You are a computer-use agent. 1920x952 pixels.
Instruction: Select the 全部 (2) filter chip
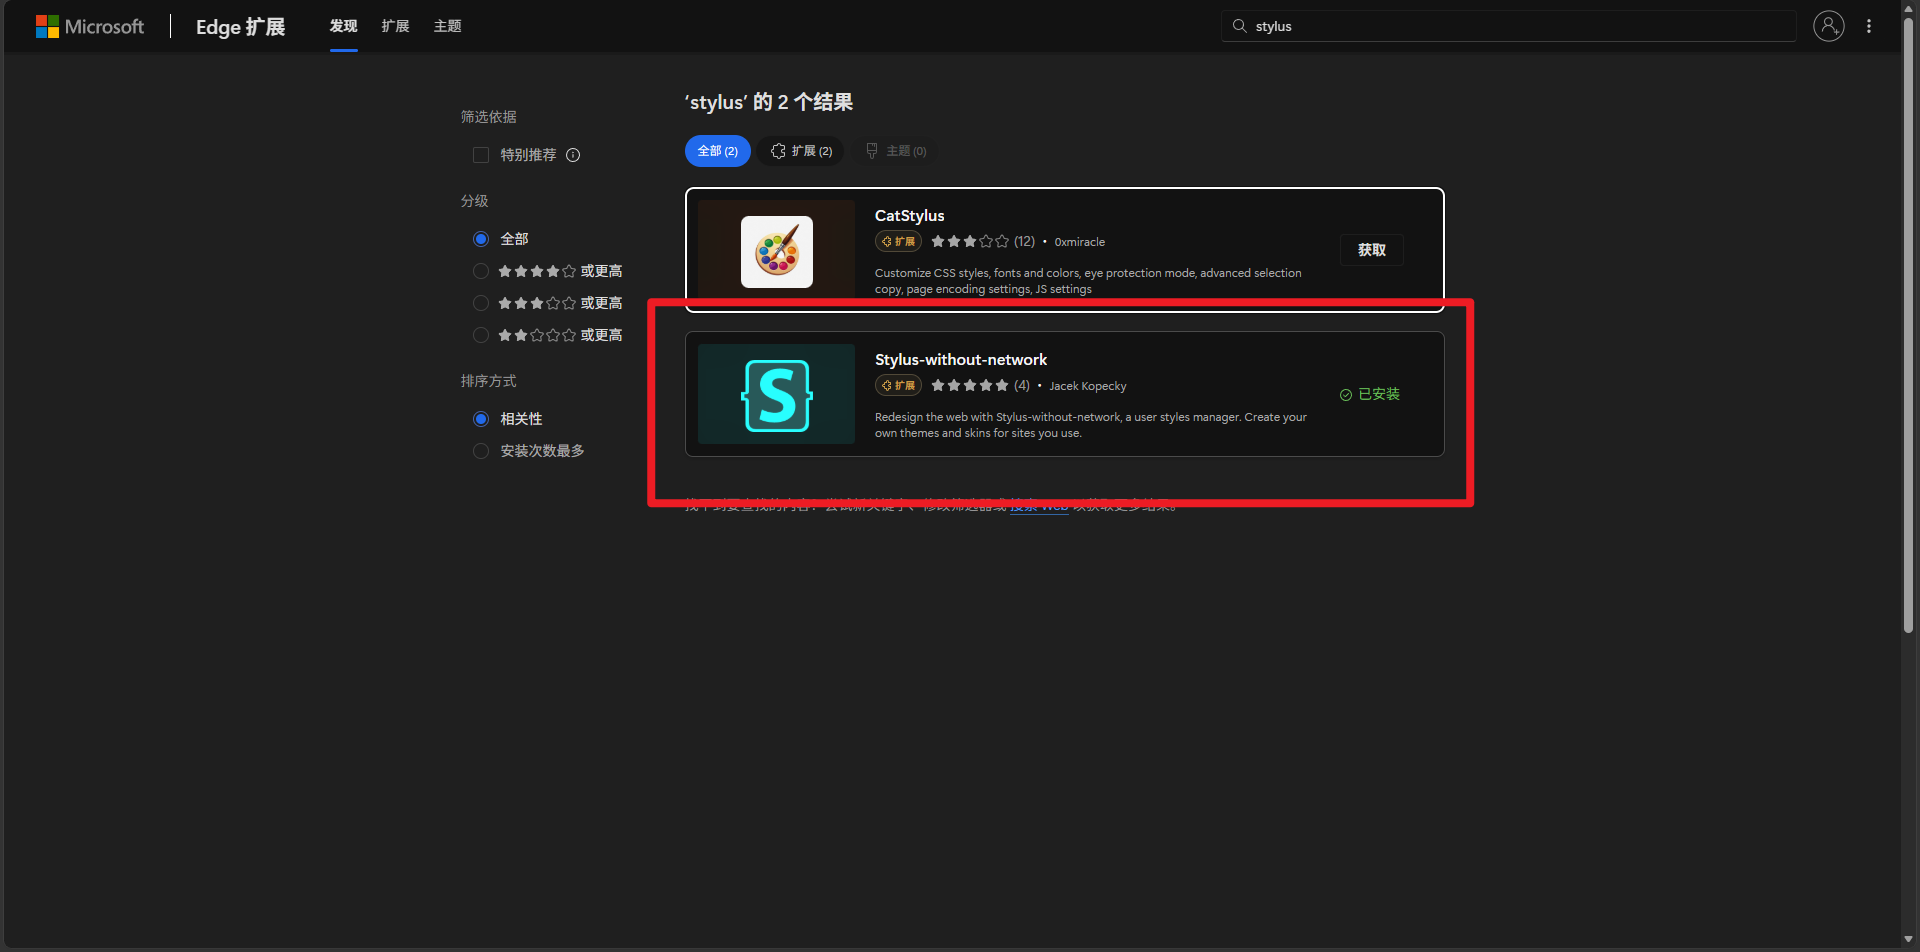coord(718,151)
